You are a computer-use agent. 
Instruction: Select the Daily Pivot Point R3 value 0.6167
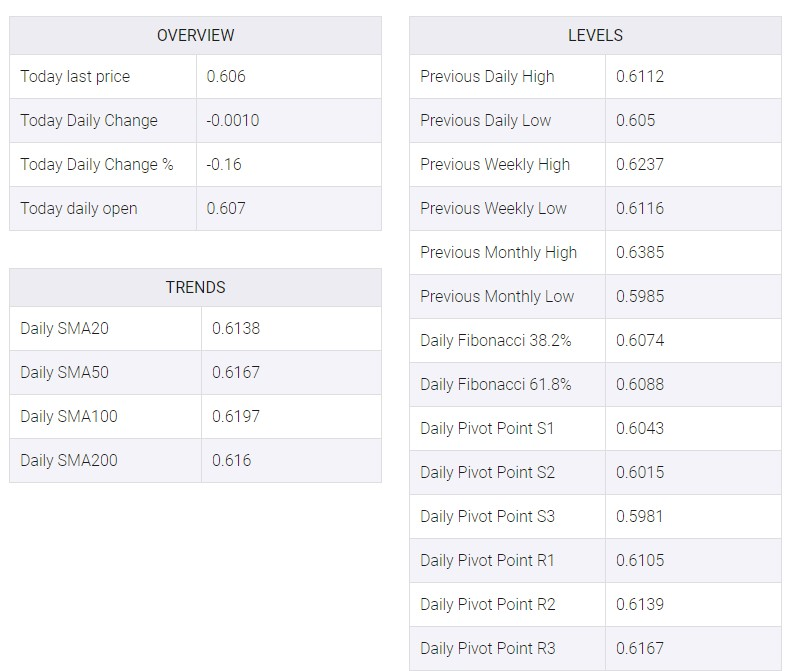point(640,648)
